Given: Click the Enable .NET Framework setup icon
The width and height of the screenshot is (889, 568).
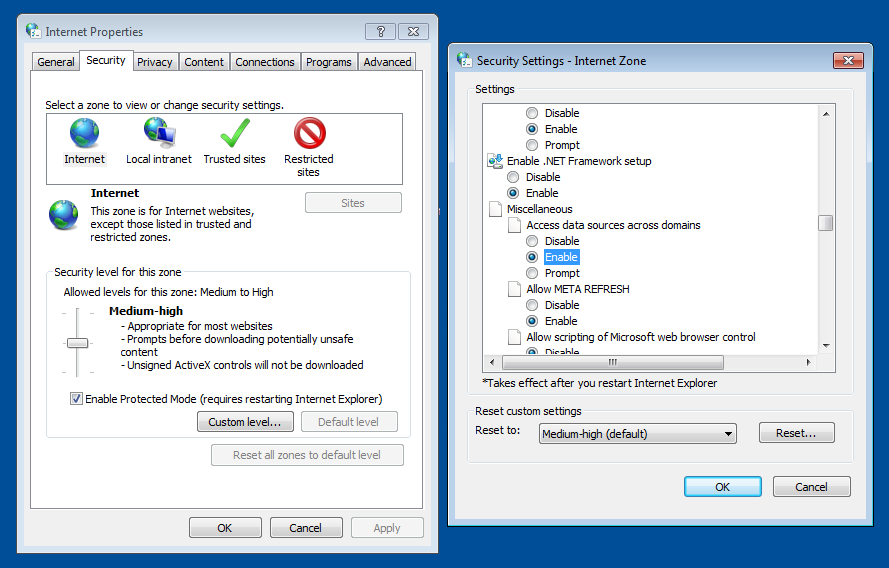Looking at the screenshot, I should point(495,161).
